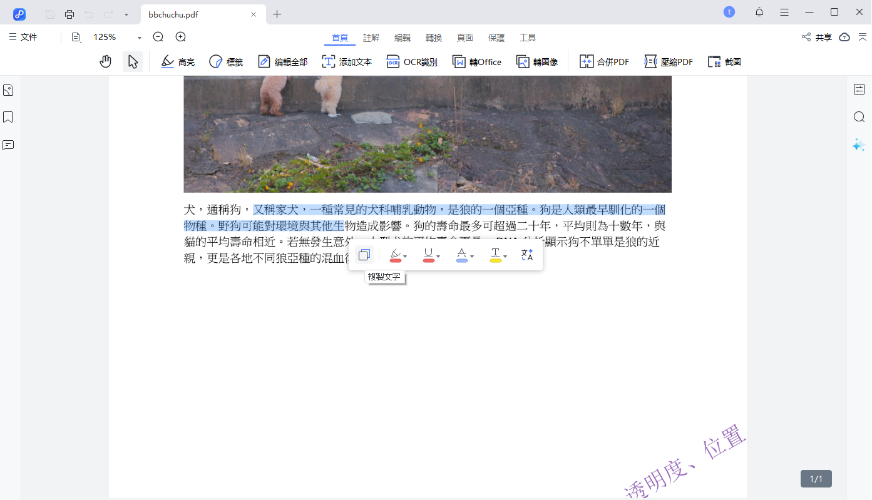Click the 轉圖像 convert to image button
The width and height of the screenshot is (872, 500).
(537, 62)
